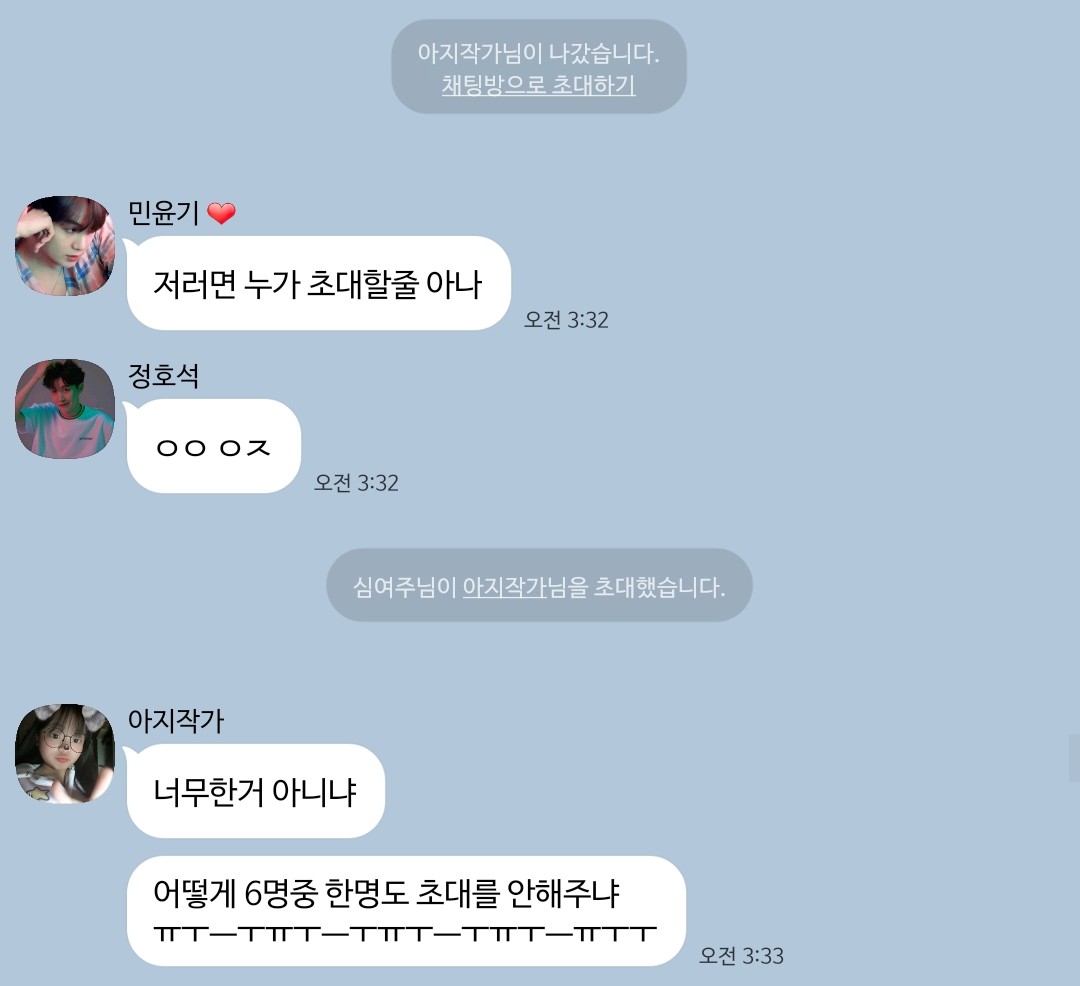The height and width of the screenshot is (986, 1080).
Task: Select the 저러면 누가 초대할줄 아나 message bubble
Action: point(318,283)
